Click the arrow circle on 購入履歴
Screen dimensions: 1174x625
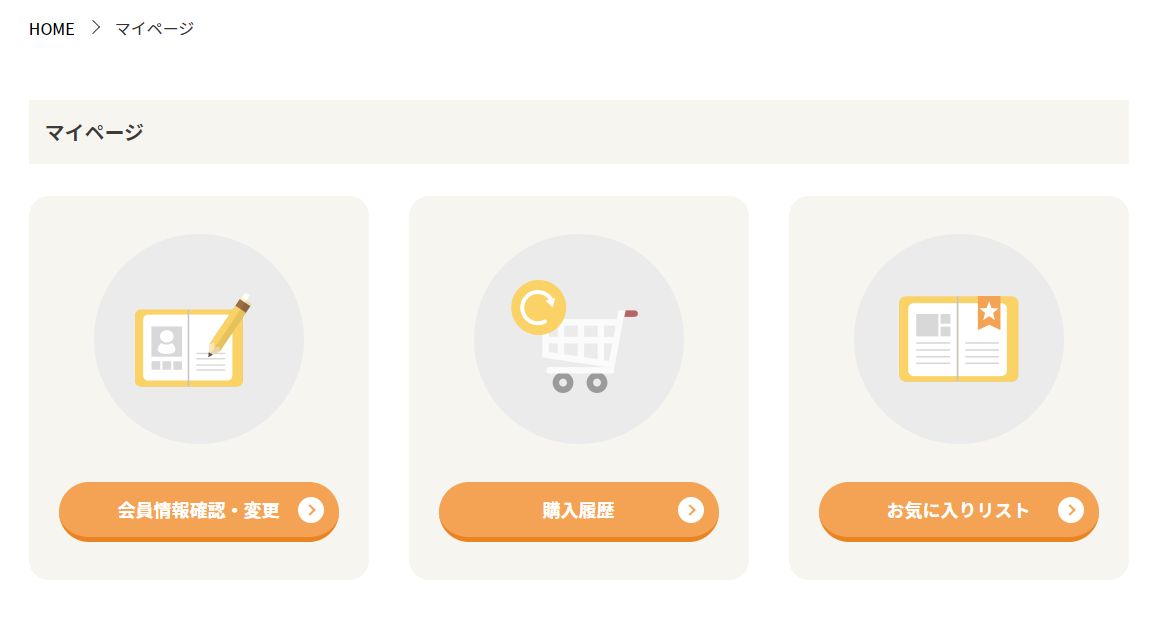click(690, 510)
